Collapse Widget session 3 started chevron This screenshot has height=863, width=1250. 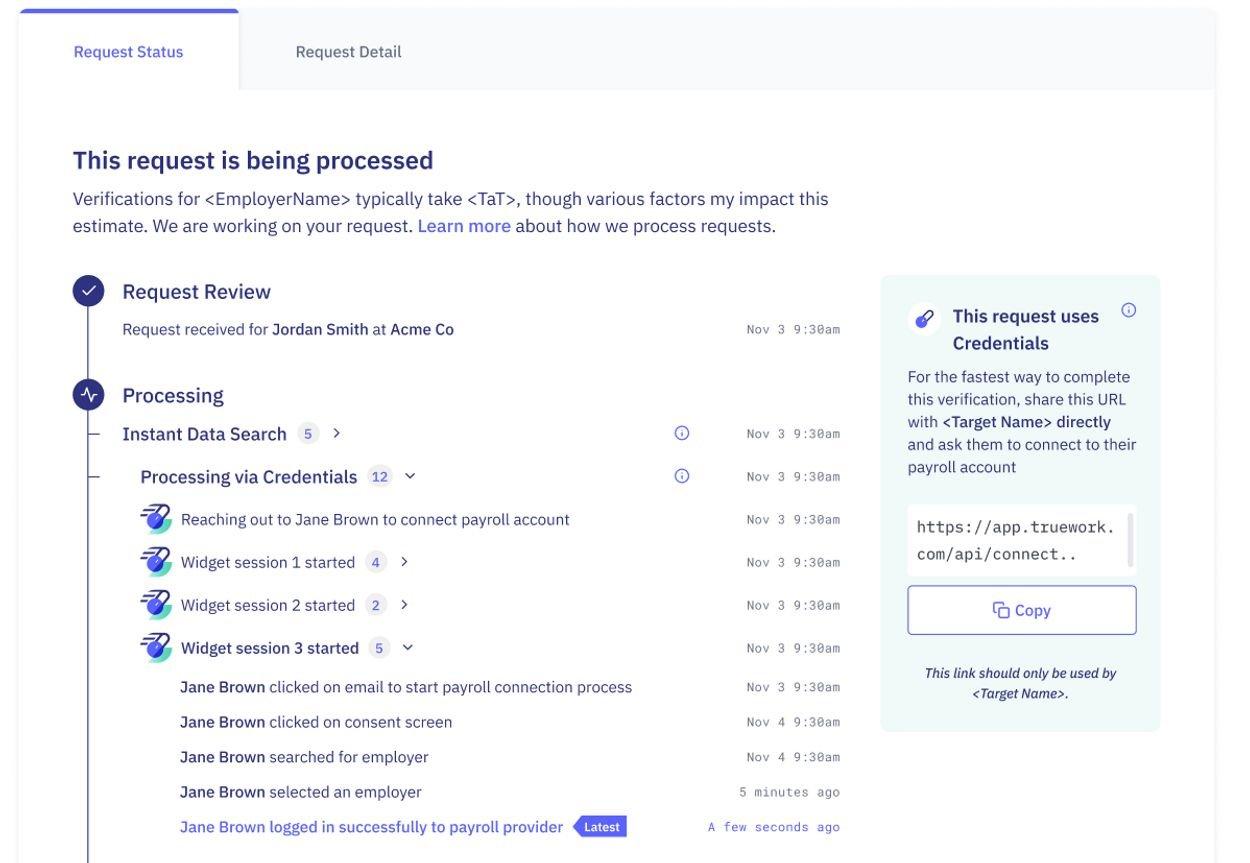408,648
